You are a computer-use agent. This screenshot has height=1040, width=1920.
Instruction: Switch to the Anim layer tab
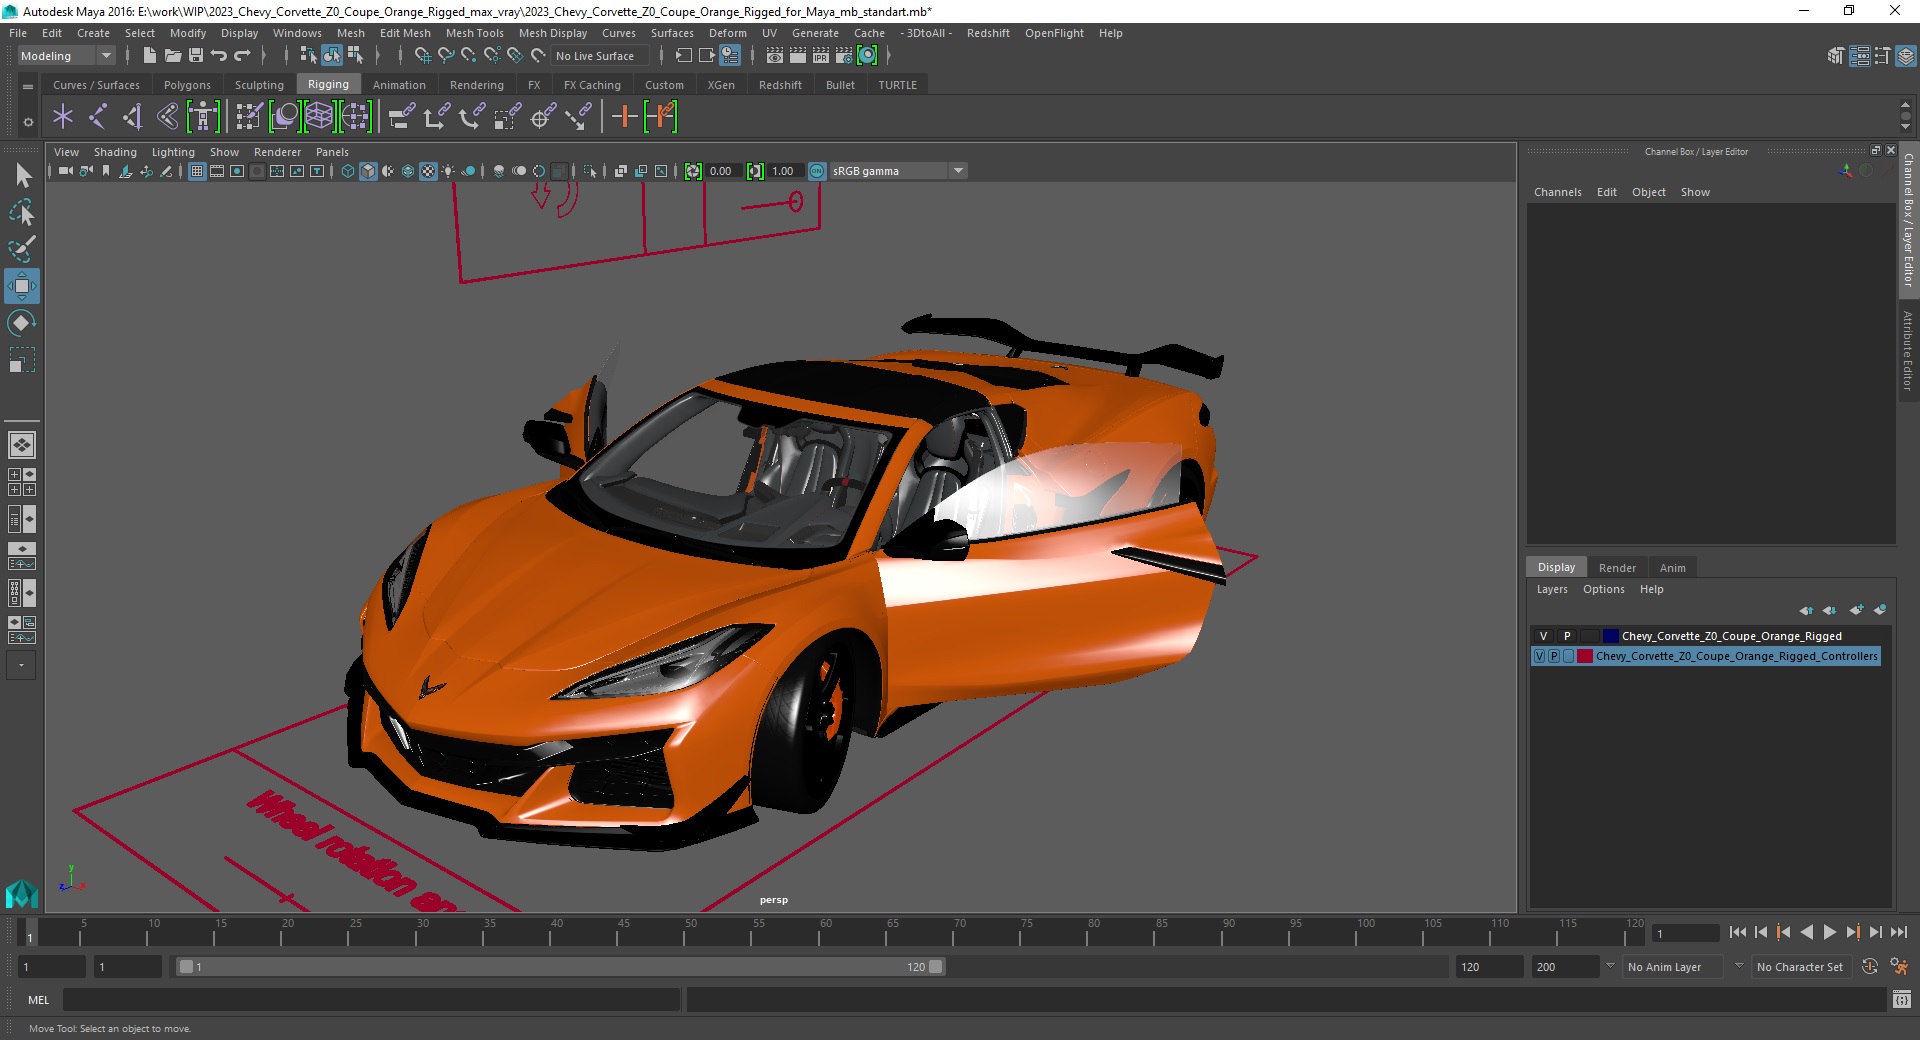tap(1673, 568)
